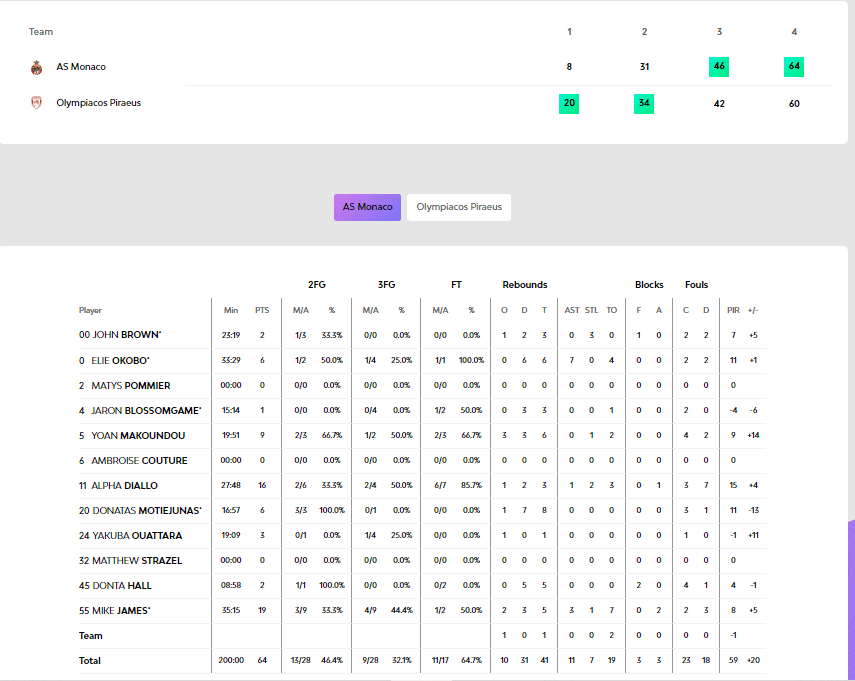Open Donatas Motiejunas player entry
The height and width of the screenshot is (681, 855).
tap(140, 510)
